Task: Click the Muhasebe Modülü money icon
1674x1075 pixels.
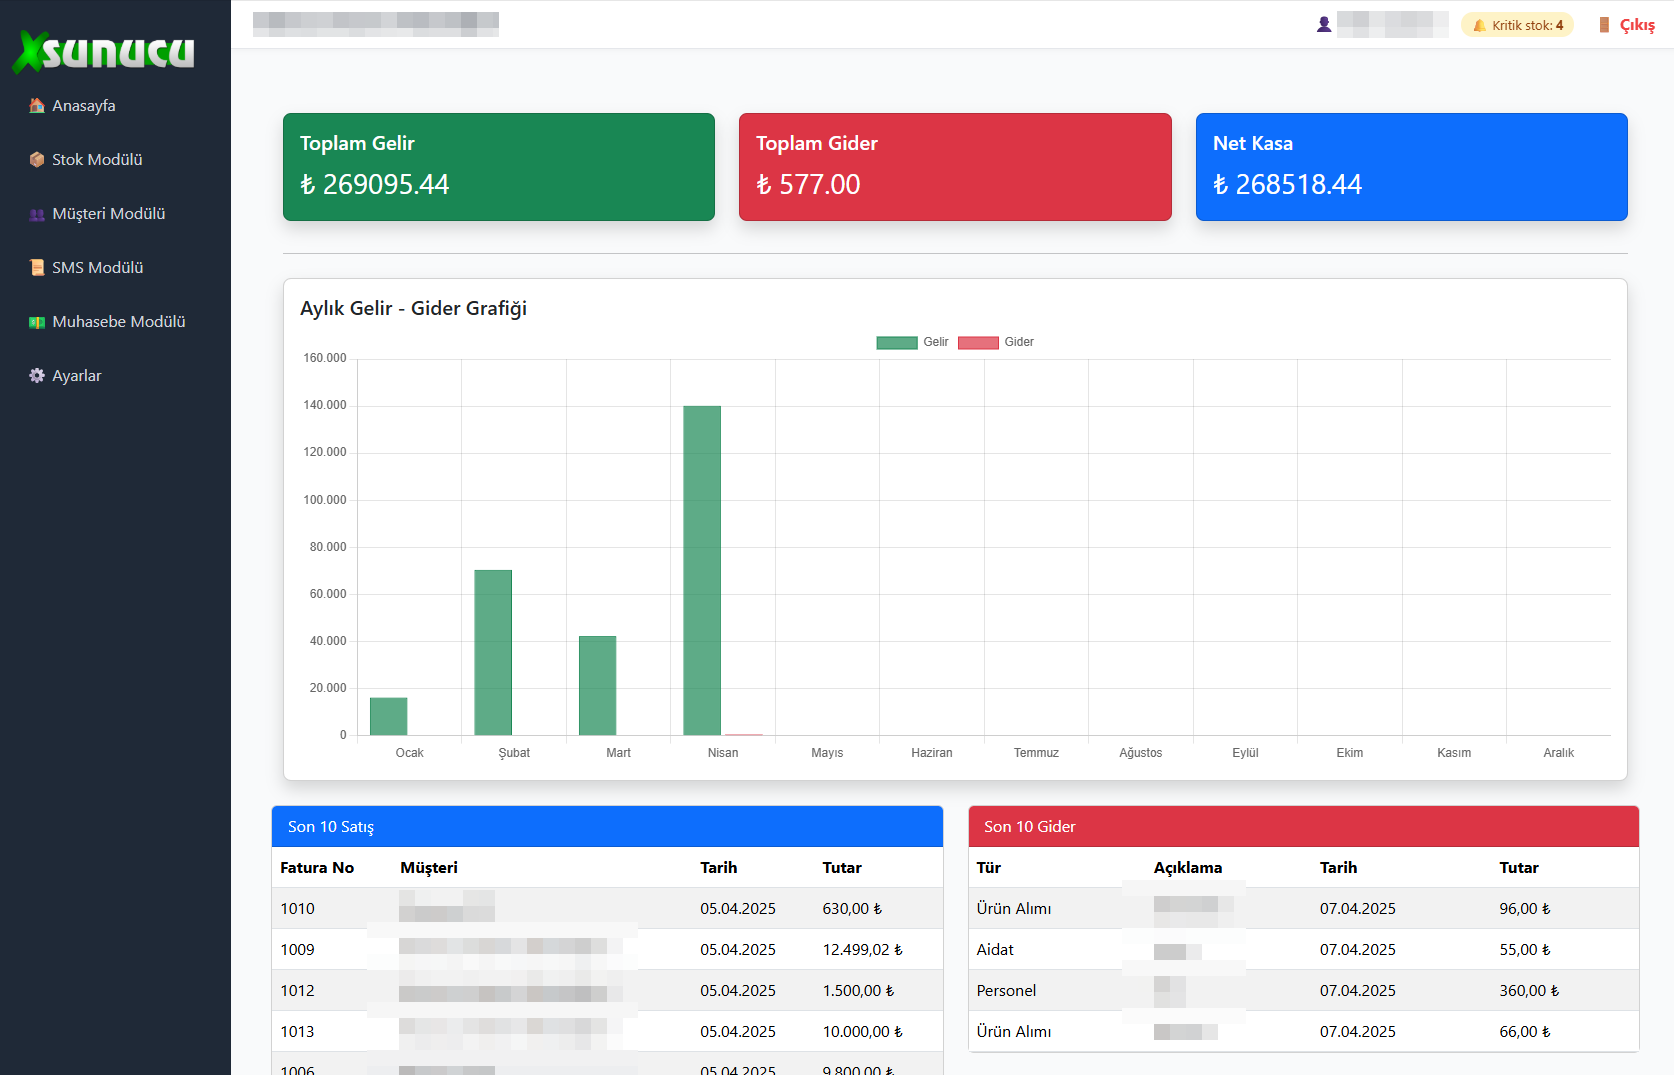Action: 37,322
